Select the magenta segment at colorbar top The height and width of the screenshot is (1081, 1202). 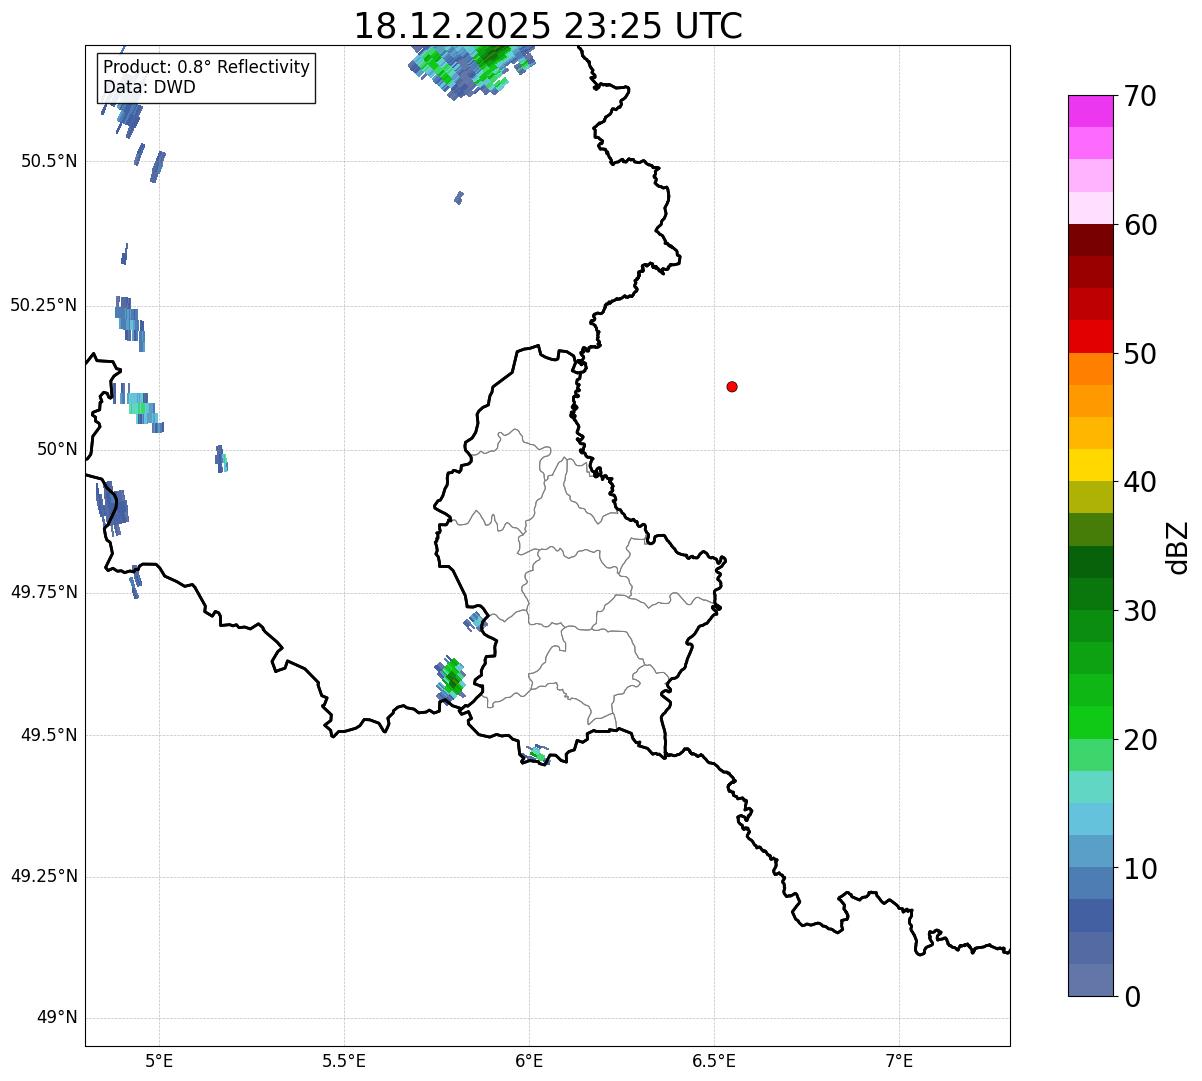(x=1090, y=111)
